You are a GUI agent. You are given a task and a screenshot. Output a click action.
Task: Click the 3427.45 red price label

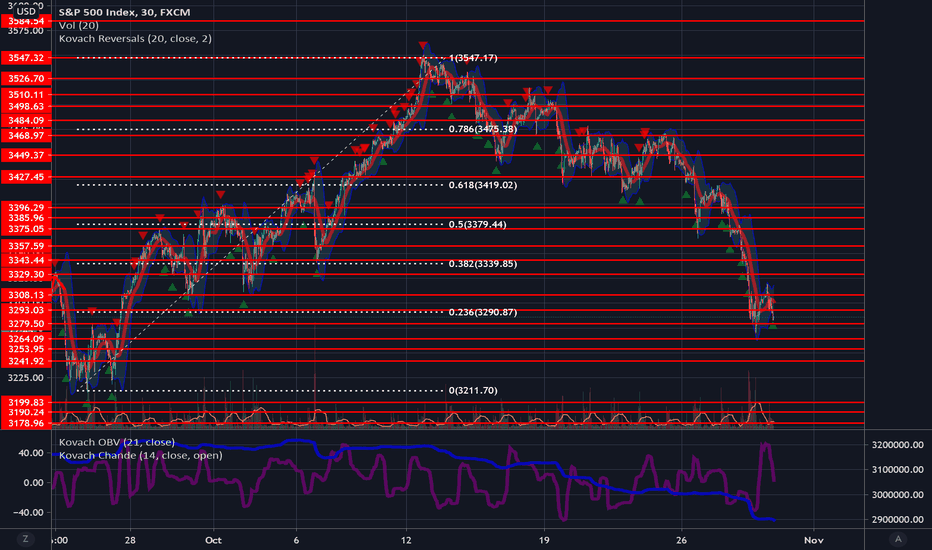tap(26, 177)
